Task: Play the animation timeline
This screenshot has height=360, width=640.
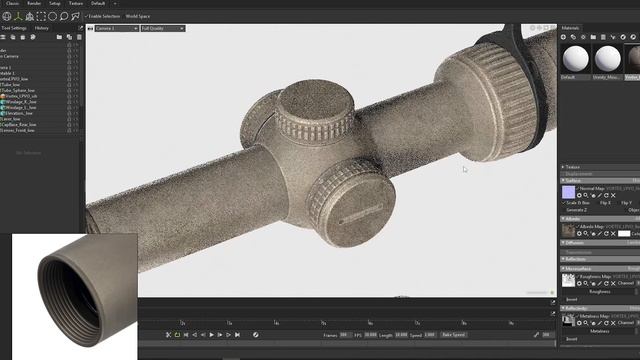Action: click(211, 335)
